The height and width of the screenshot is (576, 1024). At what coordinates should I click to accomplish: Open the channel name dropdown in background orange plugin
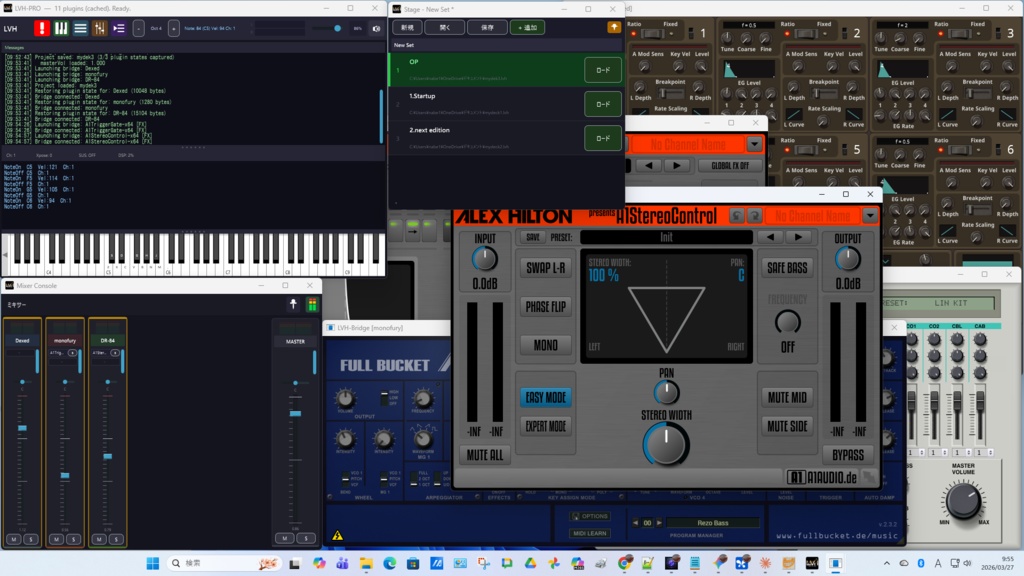754,144
